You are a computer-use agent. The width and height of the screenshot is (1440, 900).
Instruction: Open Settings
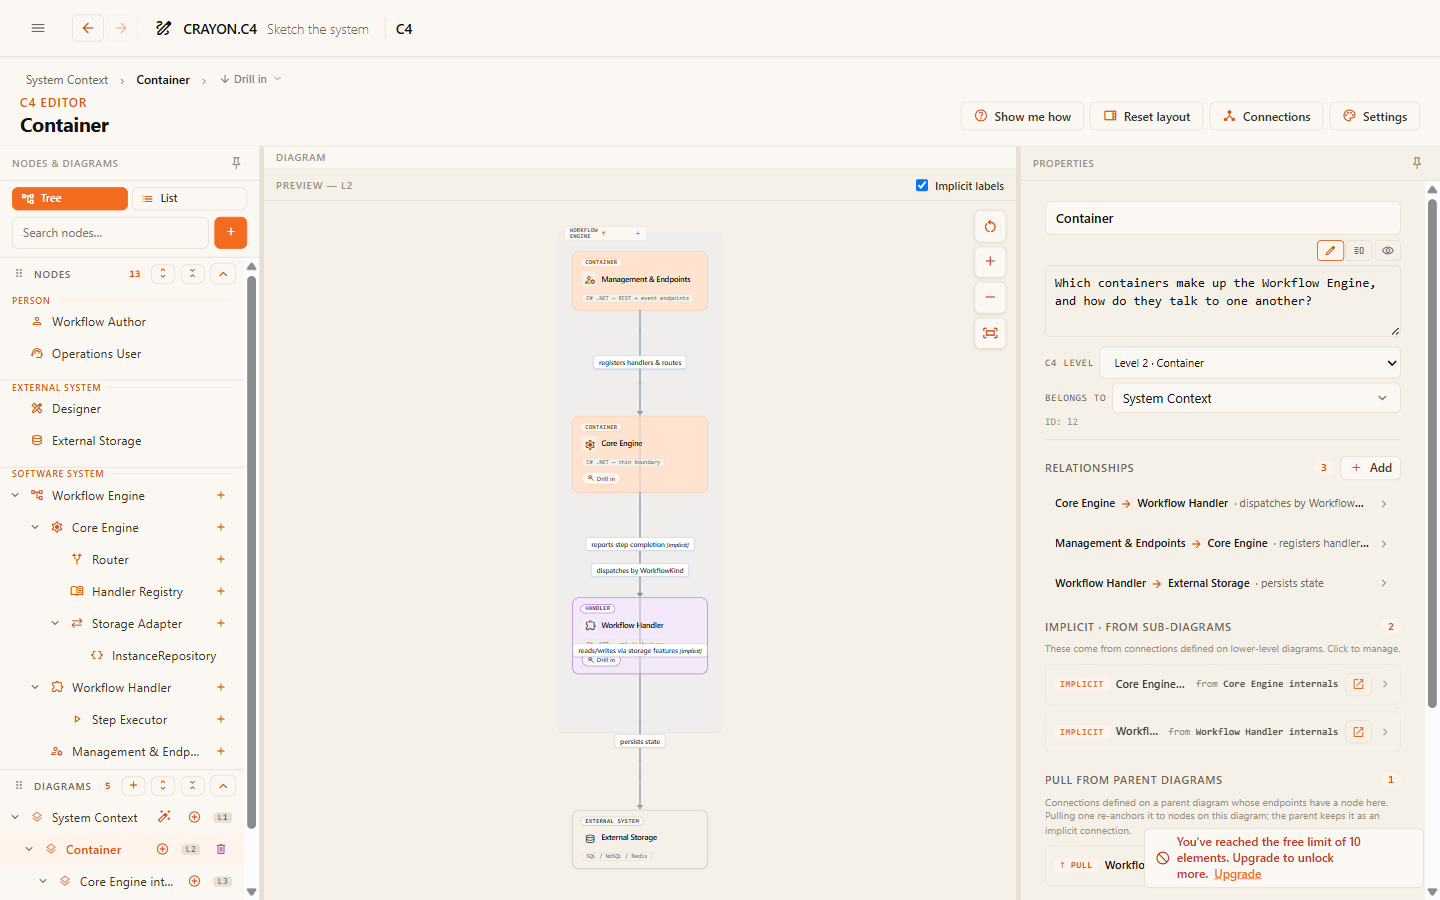[1374, 116]
